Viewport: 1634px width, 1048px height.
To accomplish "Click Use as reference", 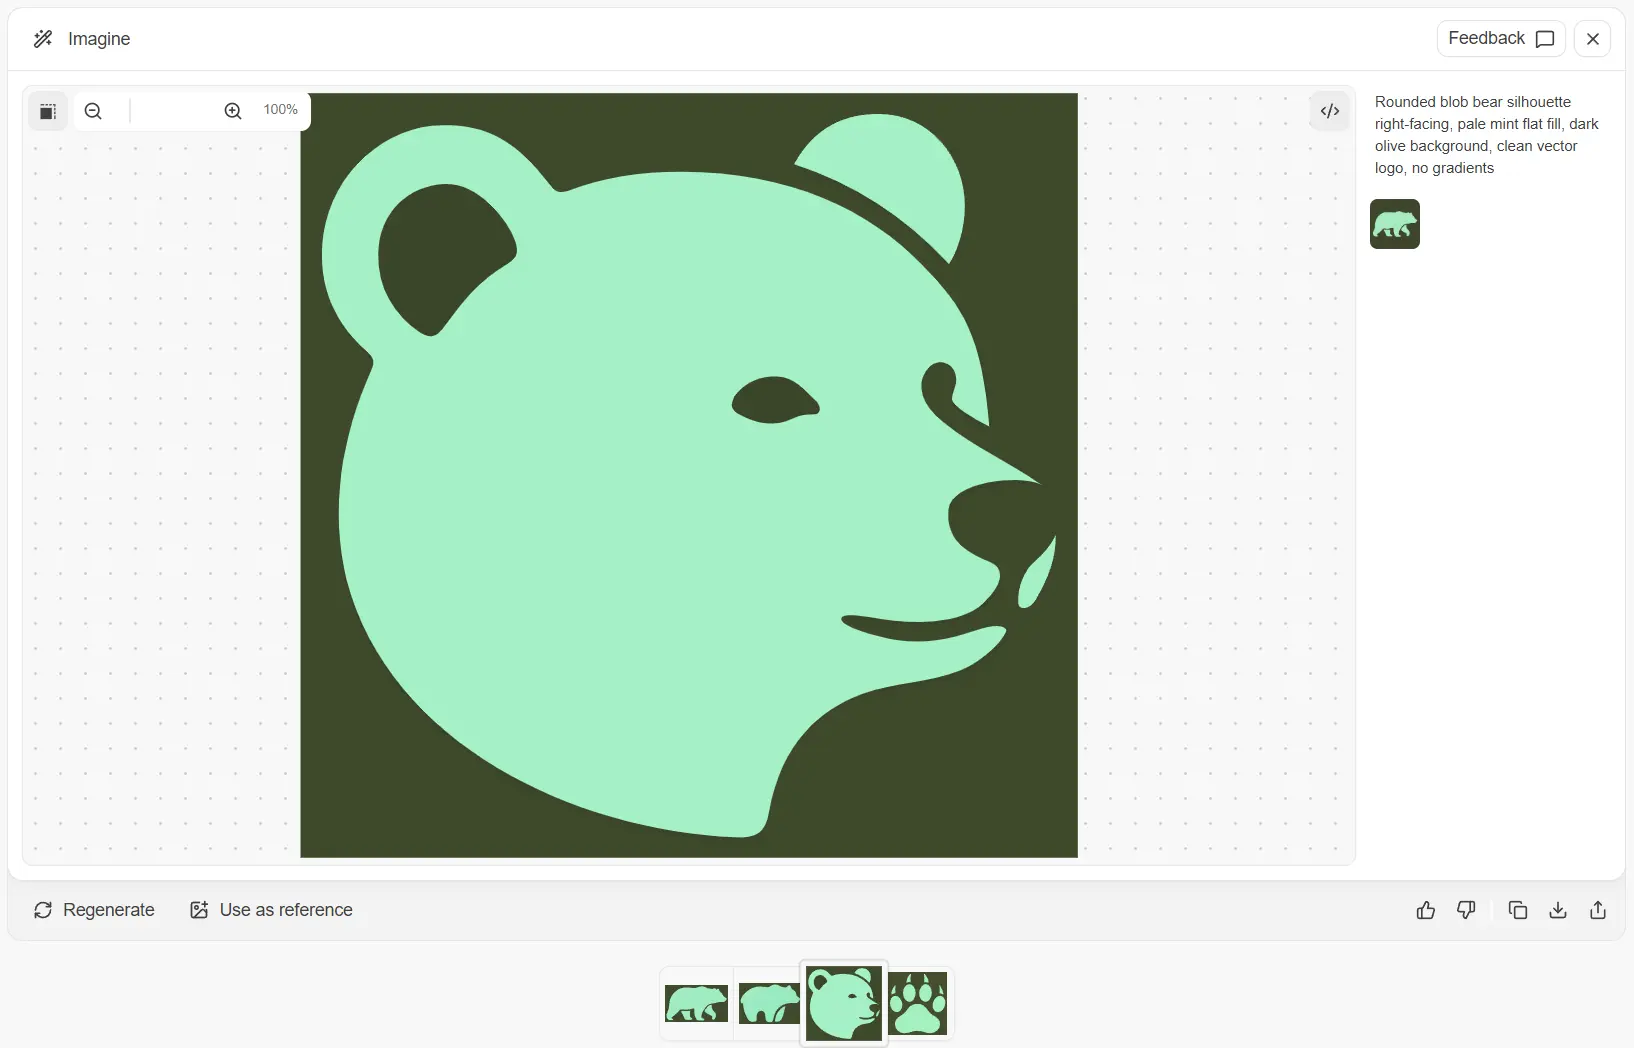I will [x=270, y=910].
